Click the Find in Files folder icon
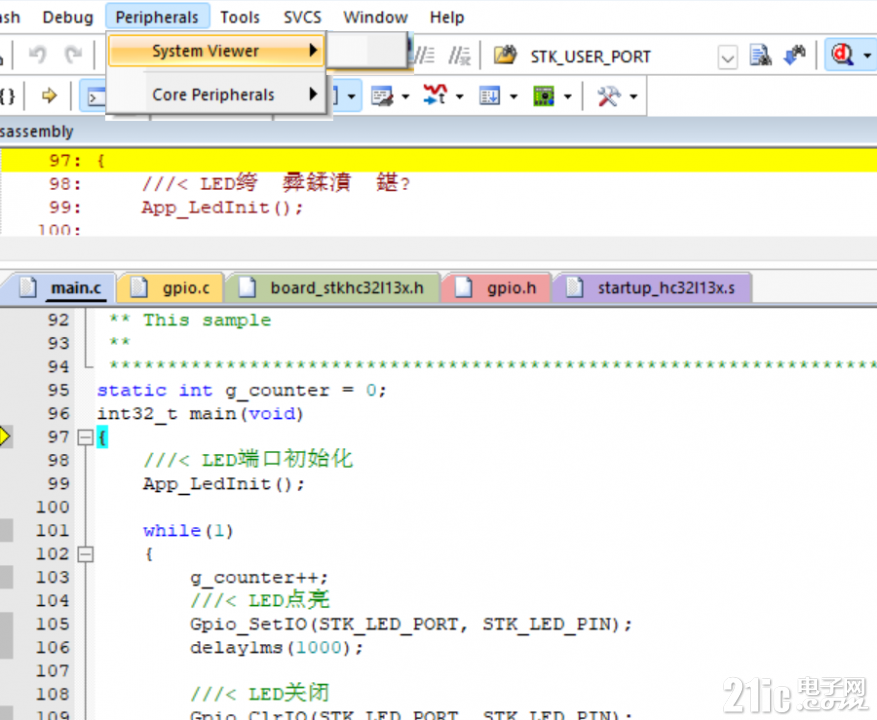Screen dimensions: 877x720 506,55
